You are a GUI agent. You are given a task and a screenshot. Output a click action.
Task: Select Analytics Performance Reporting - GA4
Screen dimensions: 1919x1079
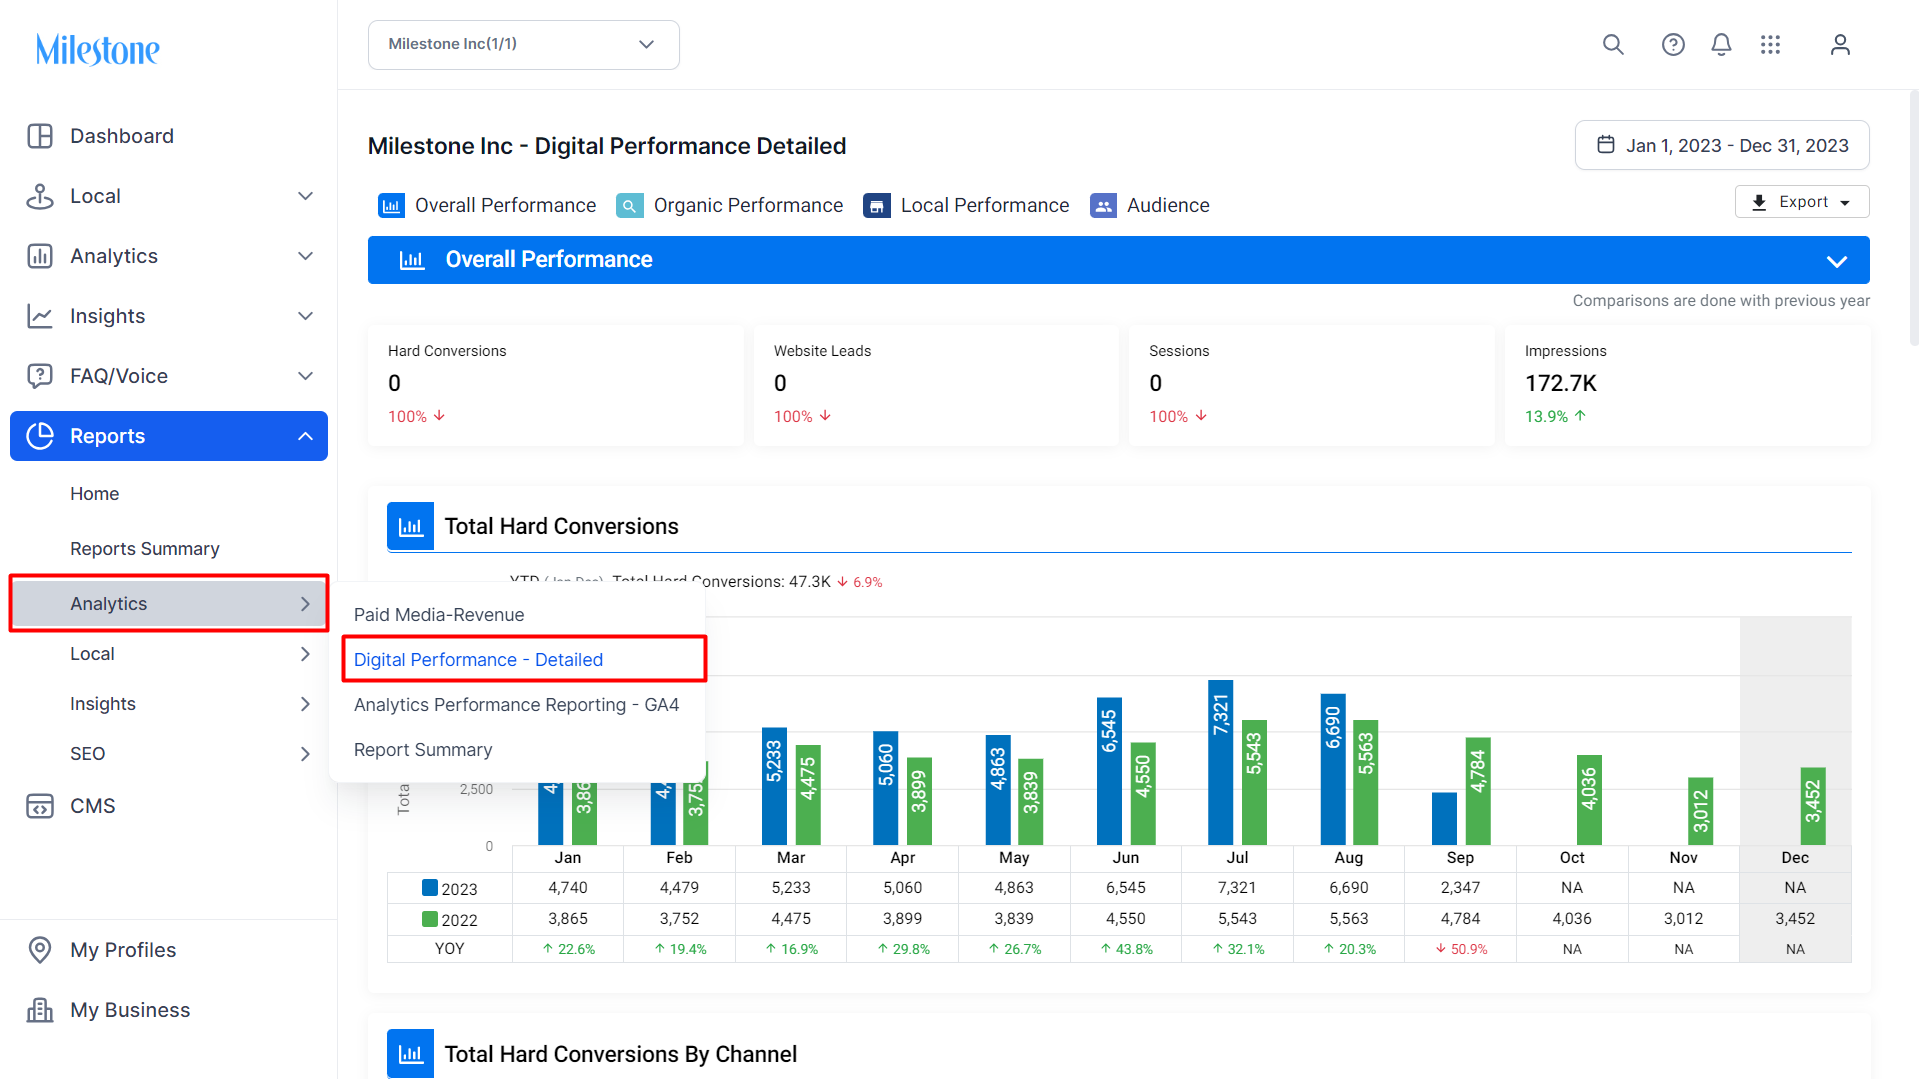coord(516,705)
